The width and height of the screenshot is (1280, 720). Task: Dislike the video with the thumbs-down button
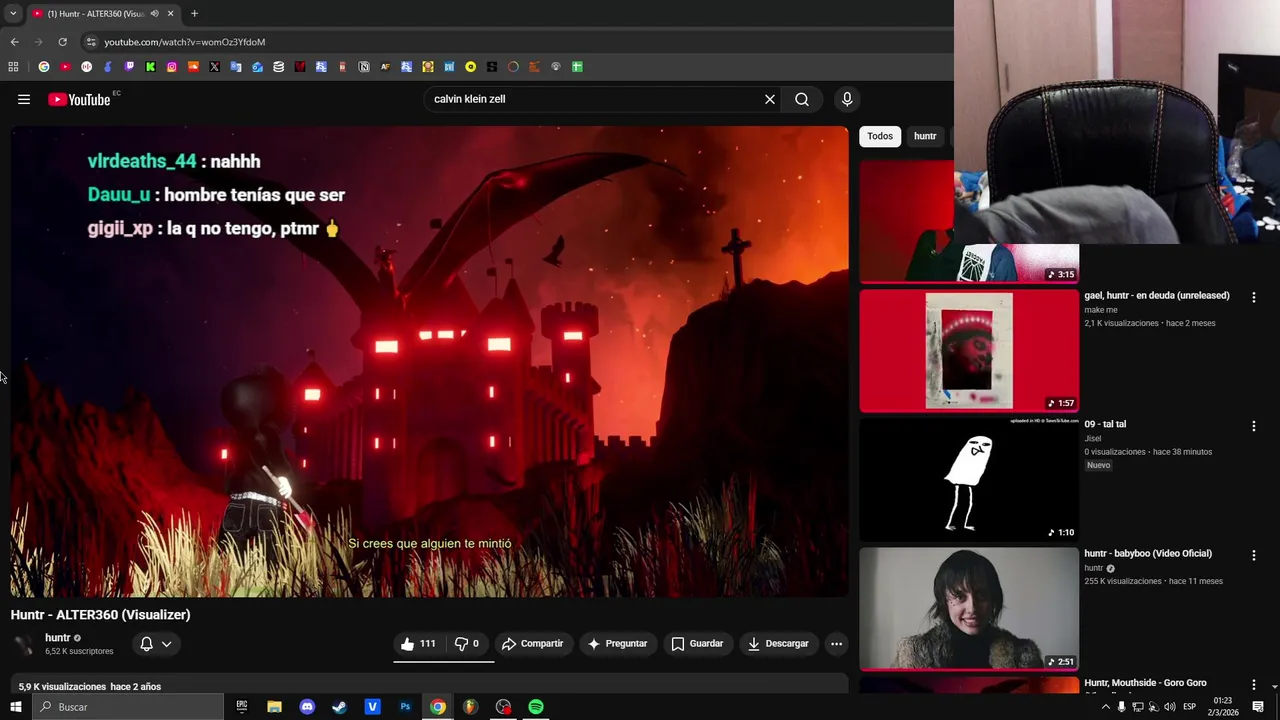[467, 644]
